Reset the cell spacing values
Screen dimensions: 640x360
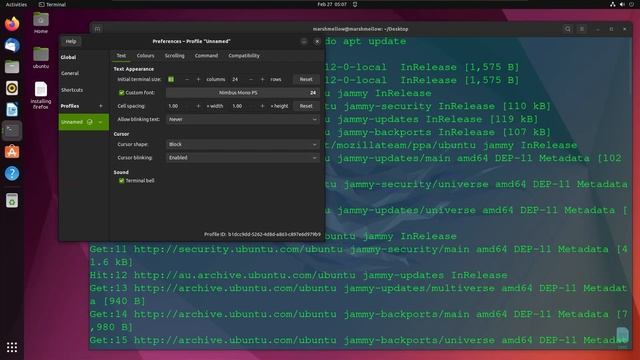point(306,106)
